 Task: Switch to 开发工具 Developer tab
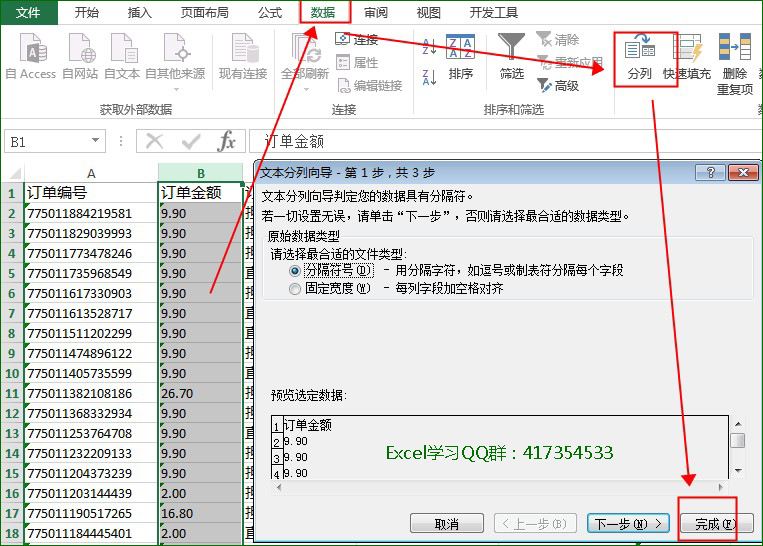tap(493, 12)
